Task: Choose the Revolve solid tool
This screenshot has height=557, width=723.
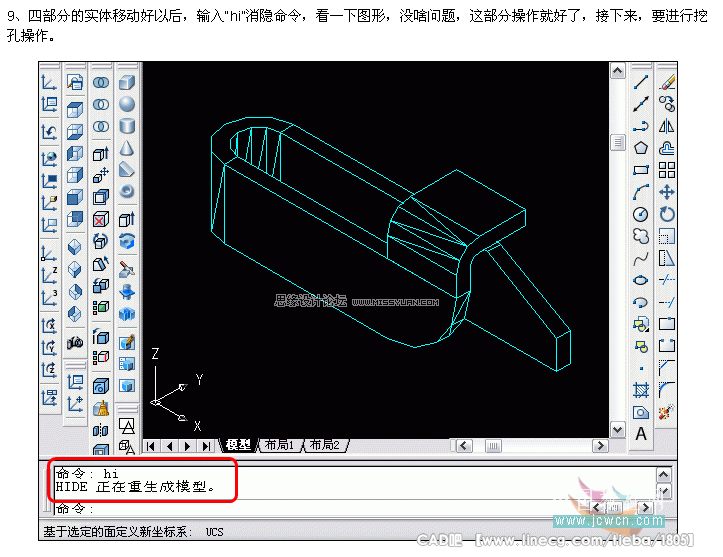Action: [x=127, y=241]
